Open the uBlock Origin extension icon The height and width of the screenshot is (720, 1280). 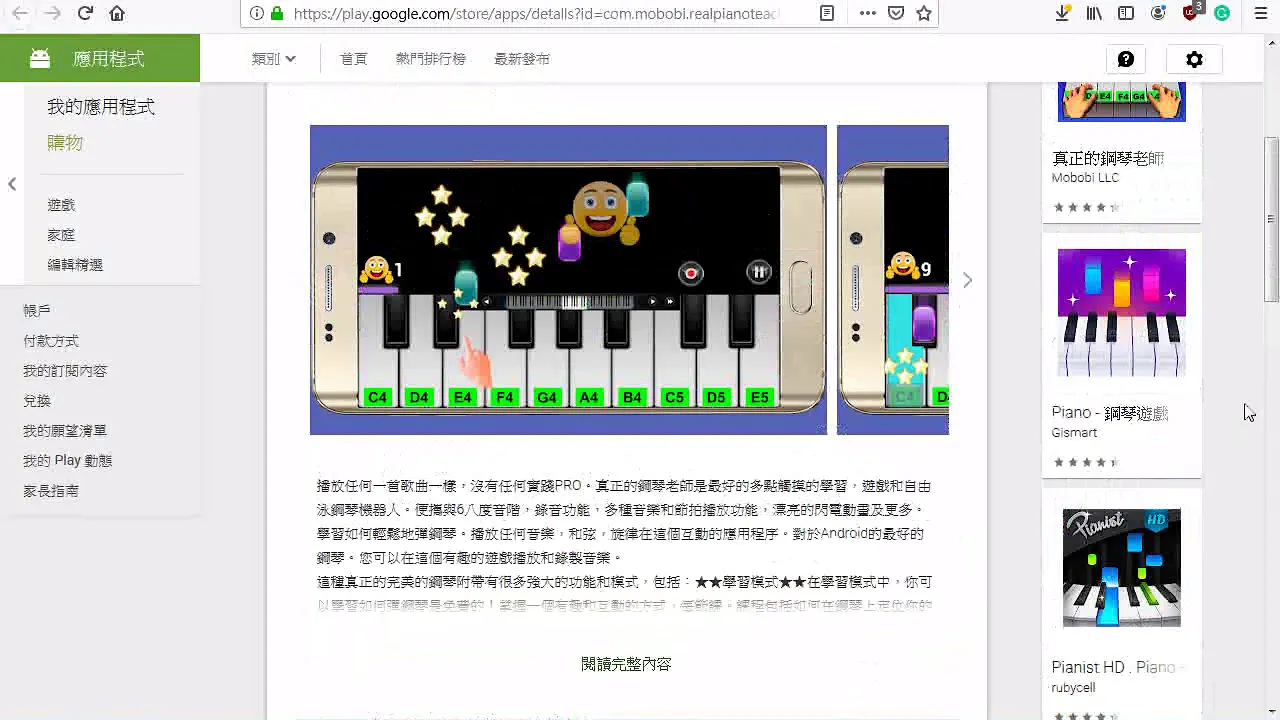coord(1191,13)
